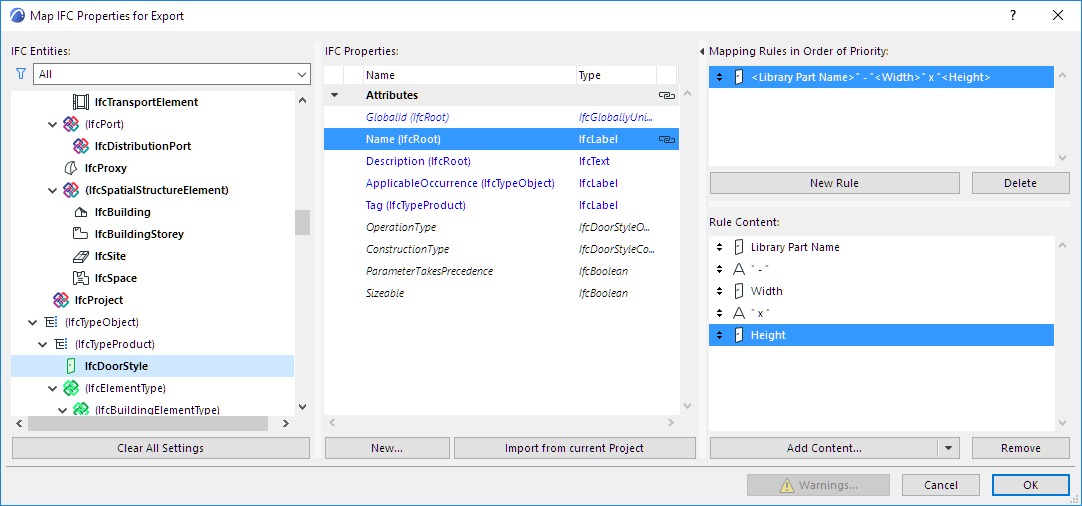Click the help question mark button
The image size is (1082, 506).
click(x=1013, y=16)
